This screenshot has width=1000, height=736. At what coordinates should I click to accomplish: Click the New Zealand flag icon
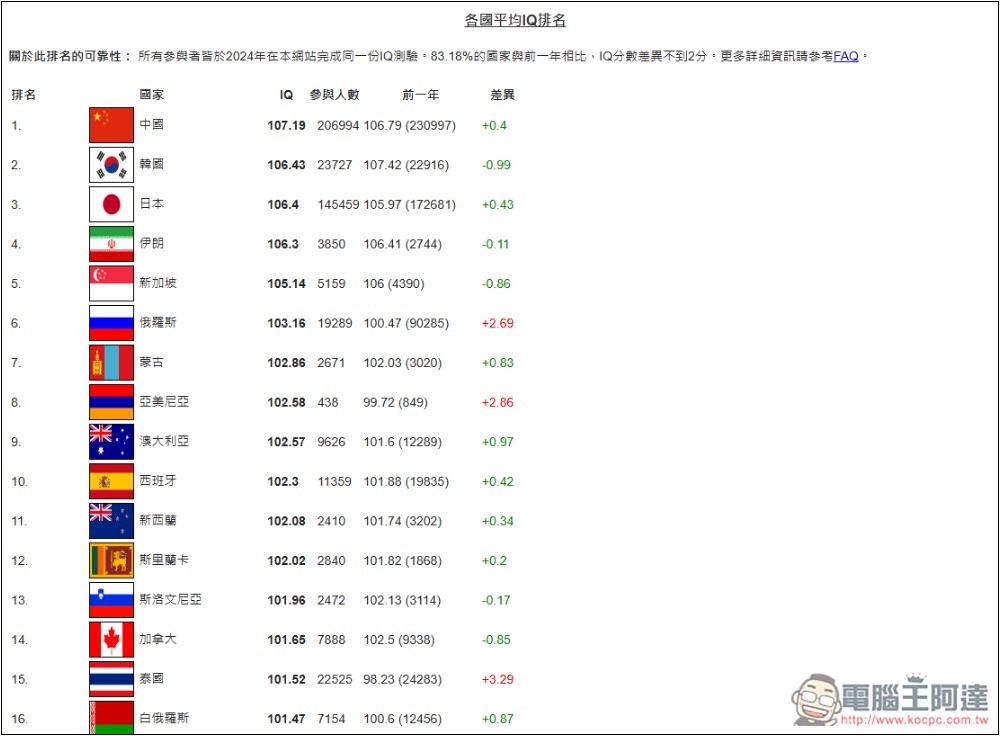[x=111, y=520]
